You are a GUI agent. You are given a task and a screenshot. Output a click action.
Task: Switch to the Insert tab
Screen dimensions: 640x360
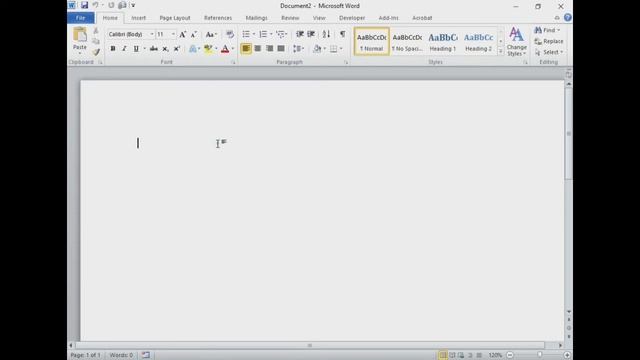coord(138,18)
